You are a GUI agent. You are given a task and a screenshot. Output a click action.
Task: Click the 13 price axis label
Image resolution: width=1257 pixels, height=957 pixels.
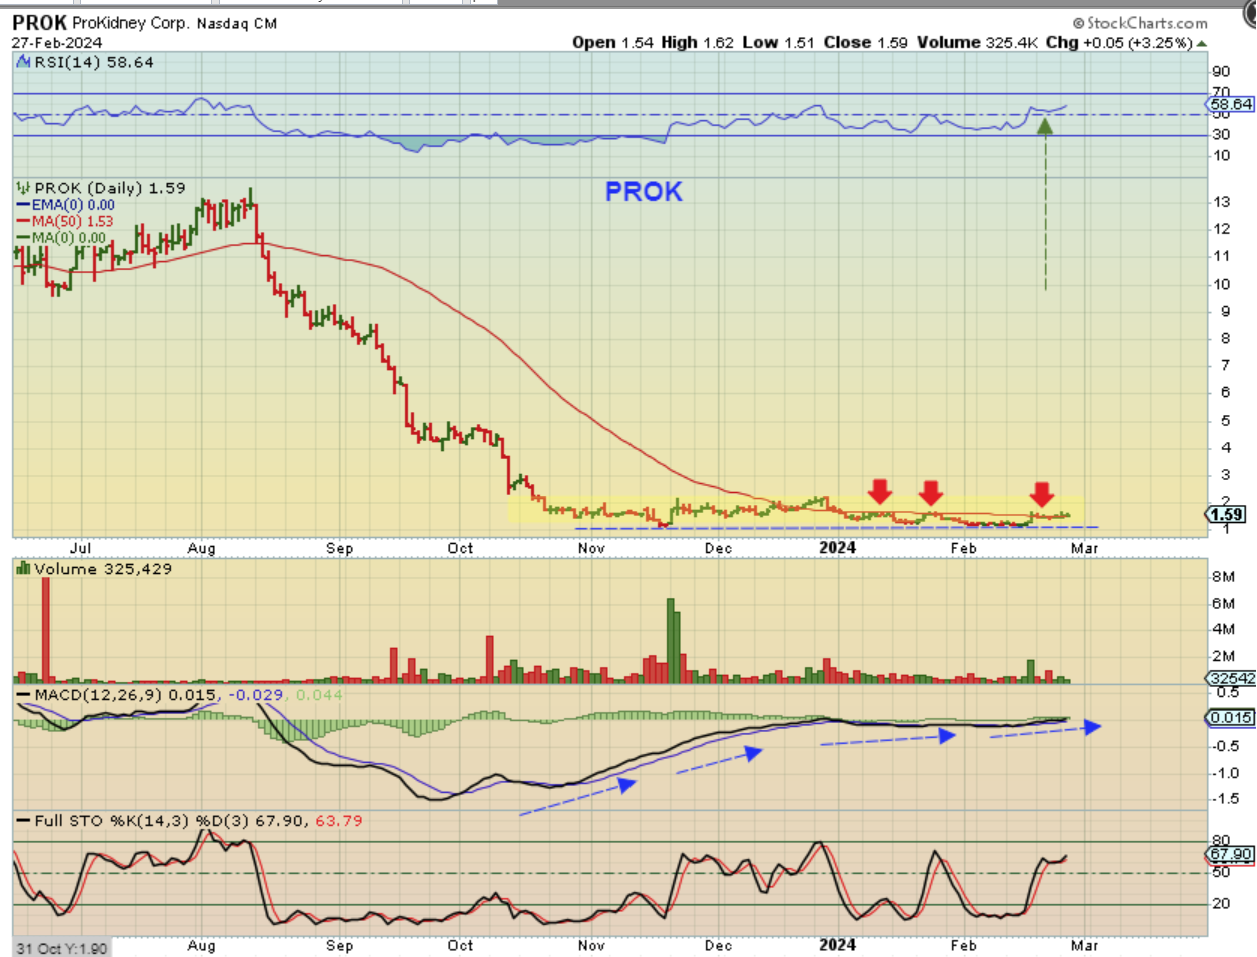tap(1221, 202)
